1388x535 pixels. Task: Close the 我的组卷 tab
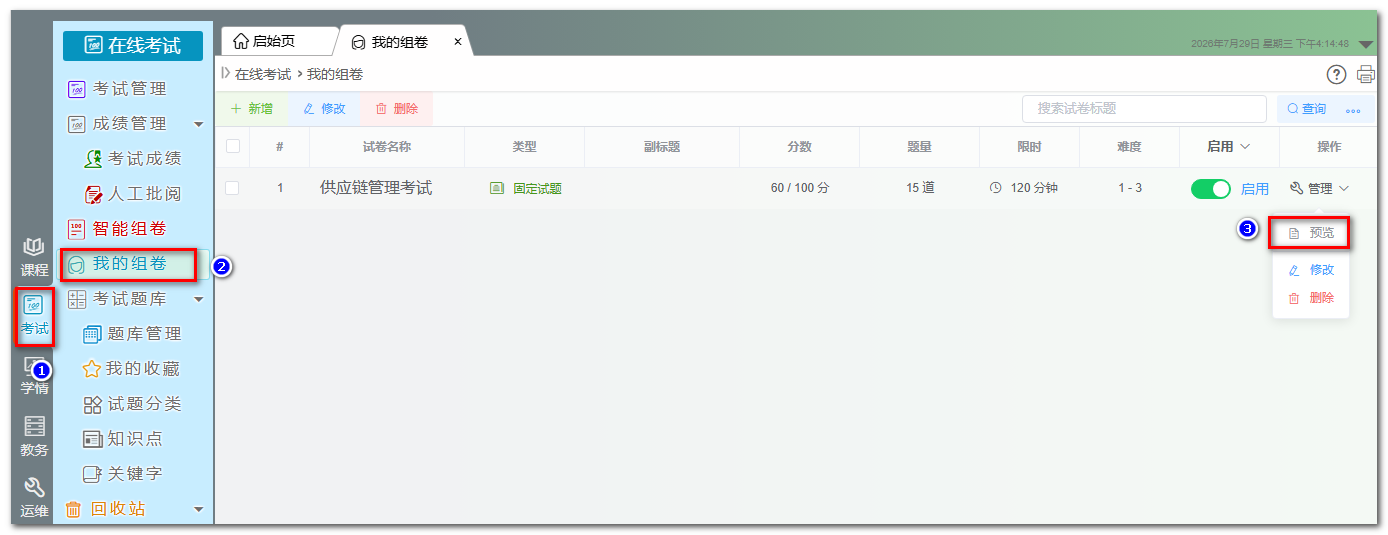click(x=458, y=42)
